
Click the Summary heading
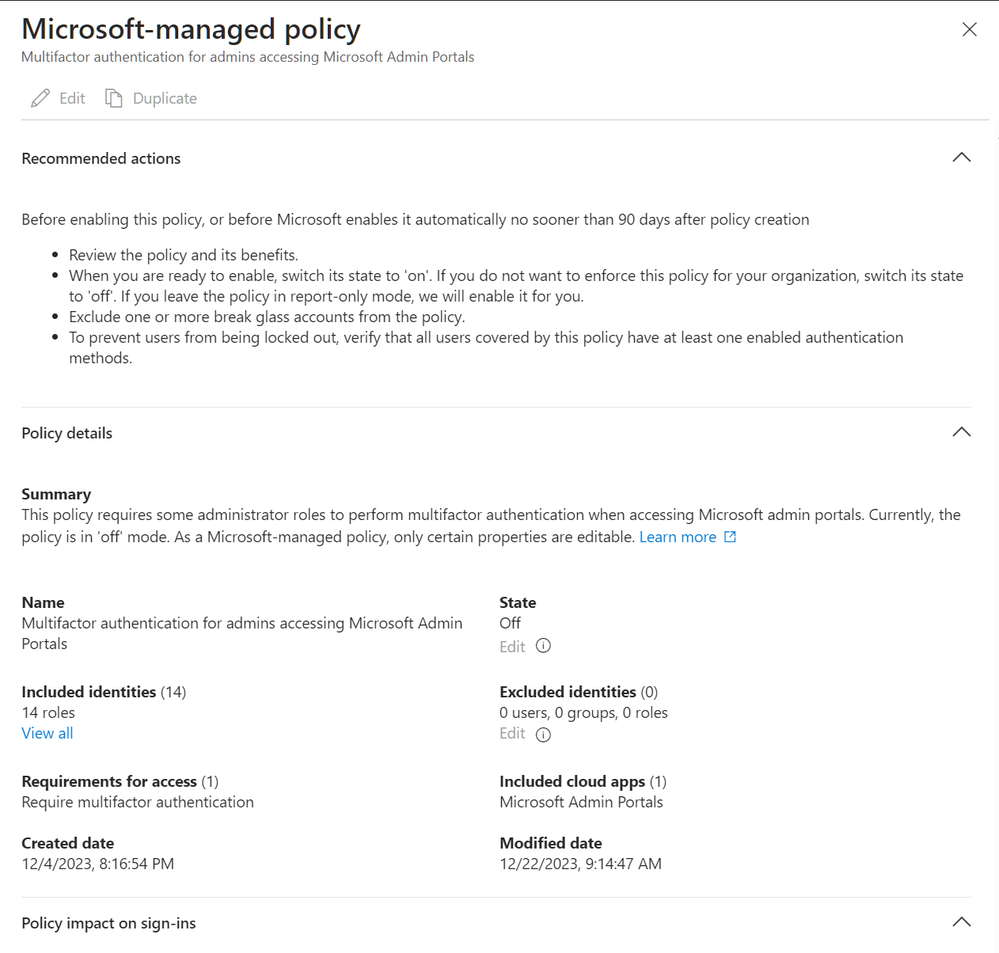click(56, 494)
